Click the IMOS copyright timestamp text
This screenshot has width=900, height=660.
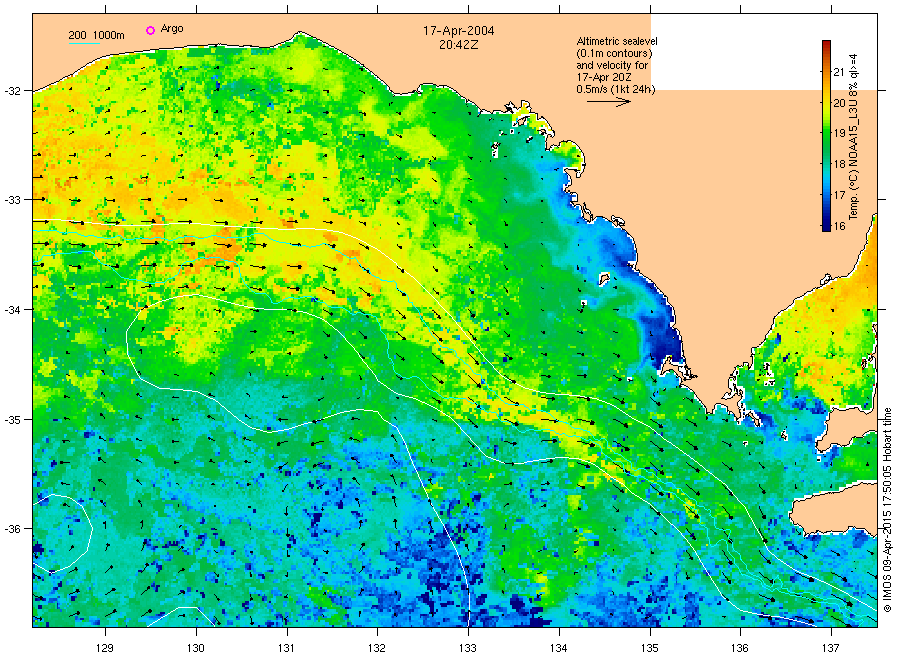(887, 510)
